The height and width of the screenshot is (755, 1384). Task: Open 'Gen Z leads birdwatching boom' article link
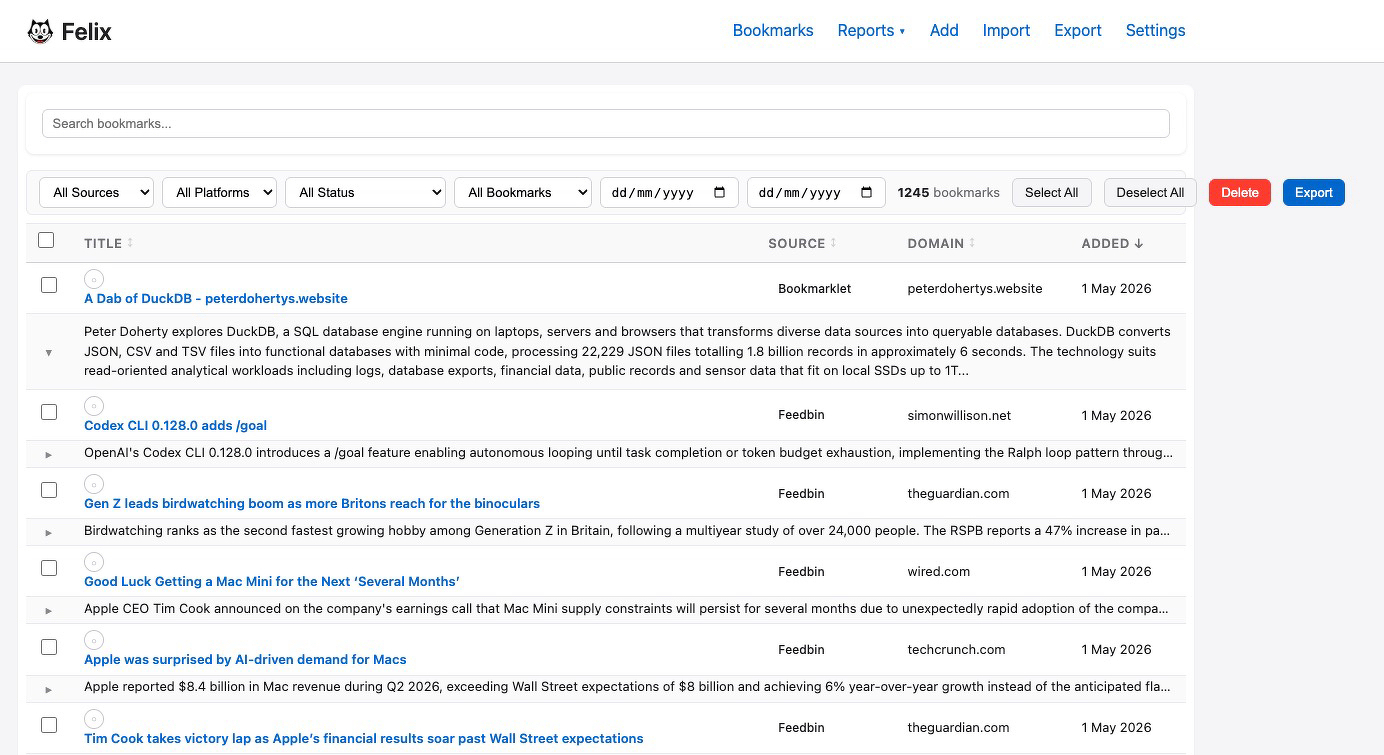click(x=312, y=503)
